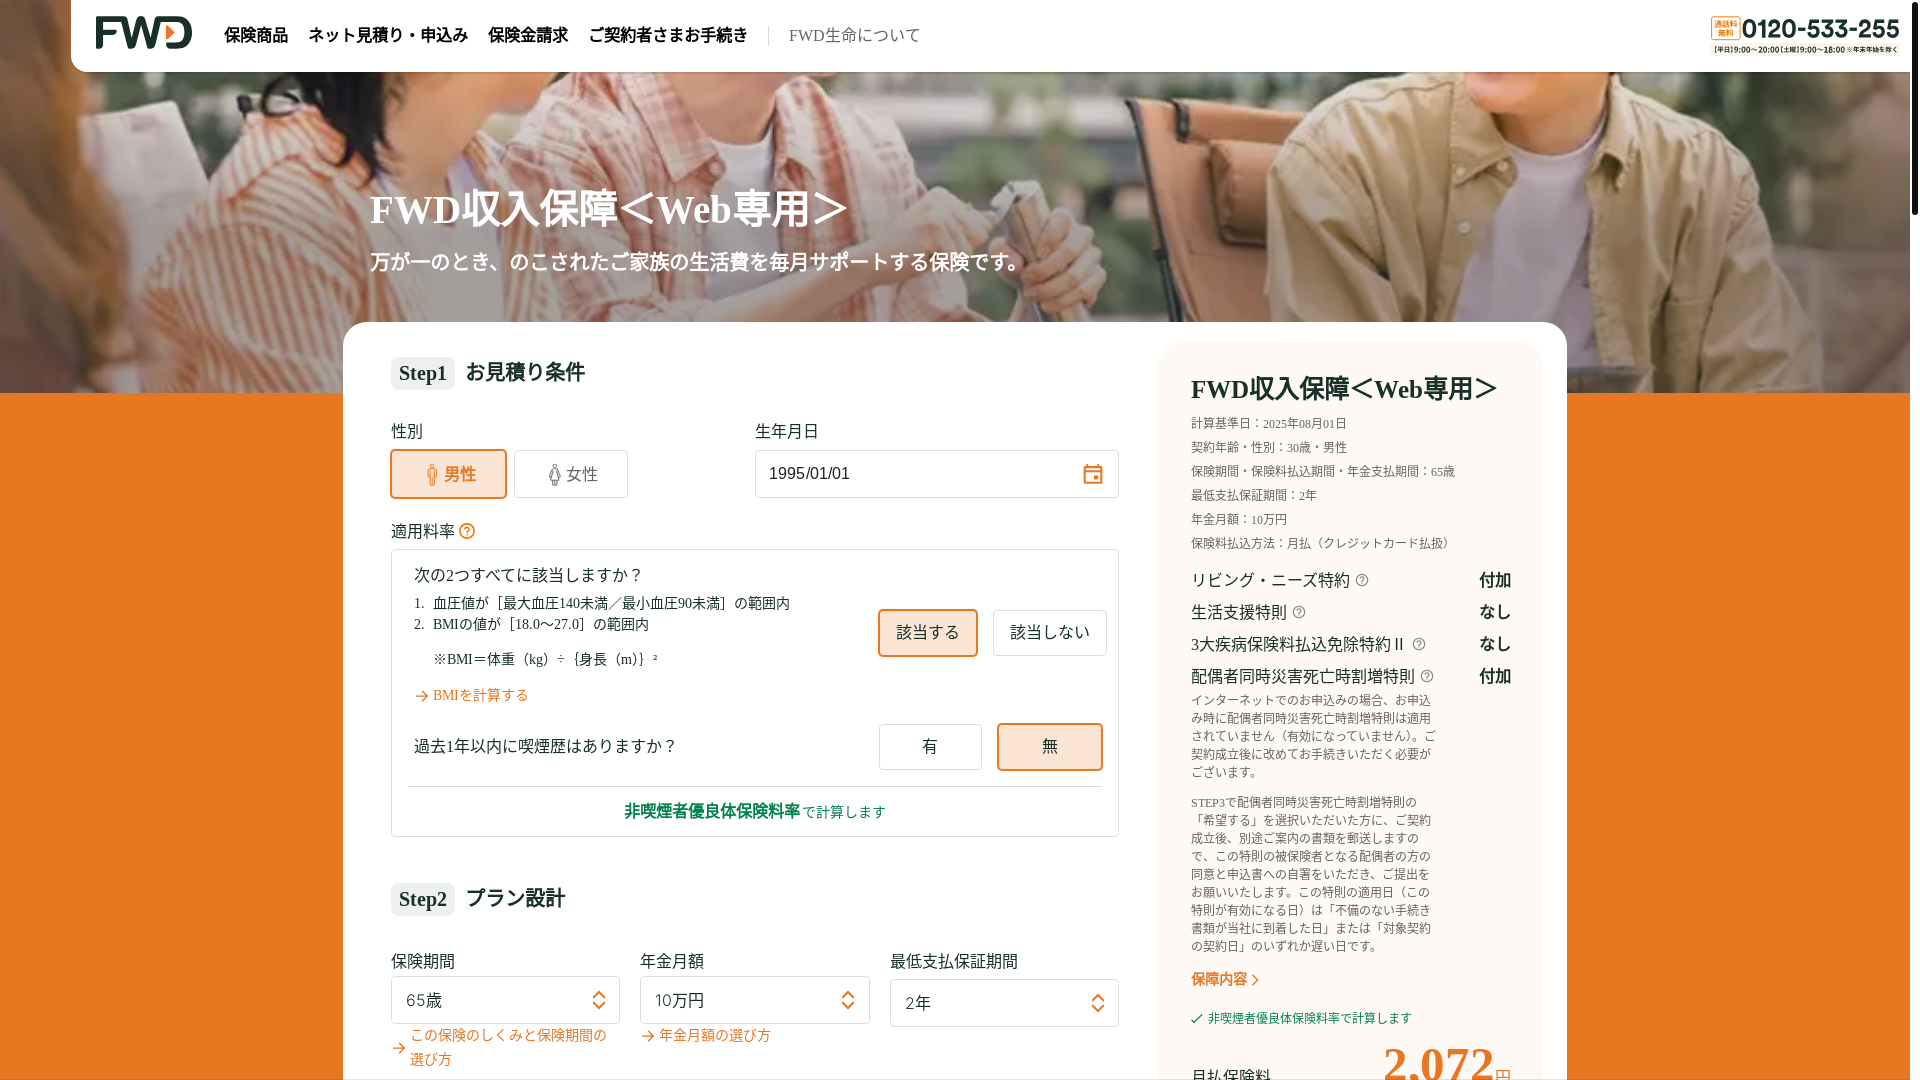This screenshot has width=1920, height=1080.
Task: Choose 該当する for health conditions
Action: tap(928, 633)
